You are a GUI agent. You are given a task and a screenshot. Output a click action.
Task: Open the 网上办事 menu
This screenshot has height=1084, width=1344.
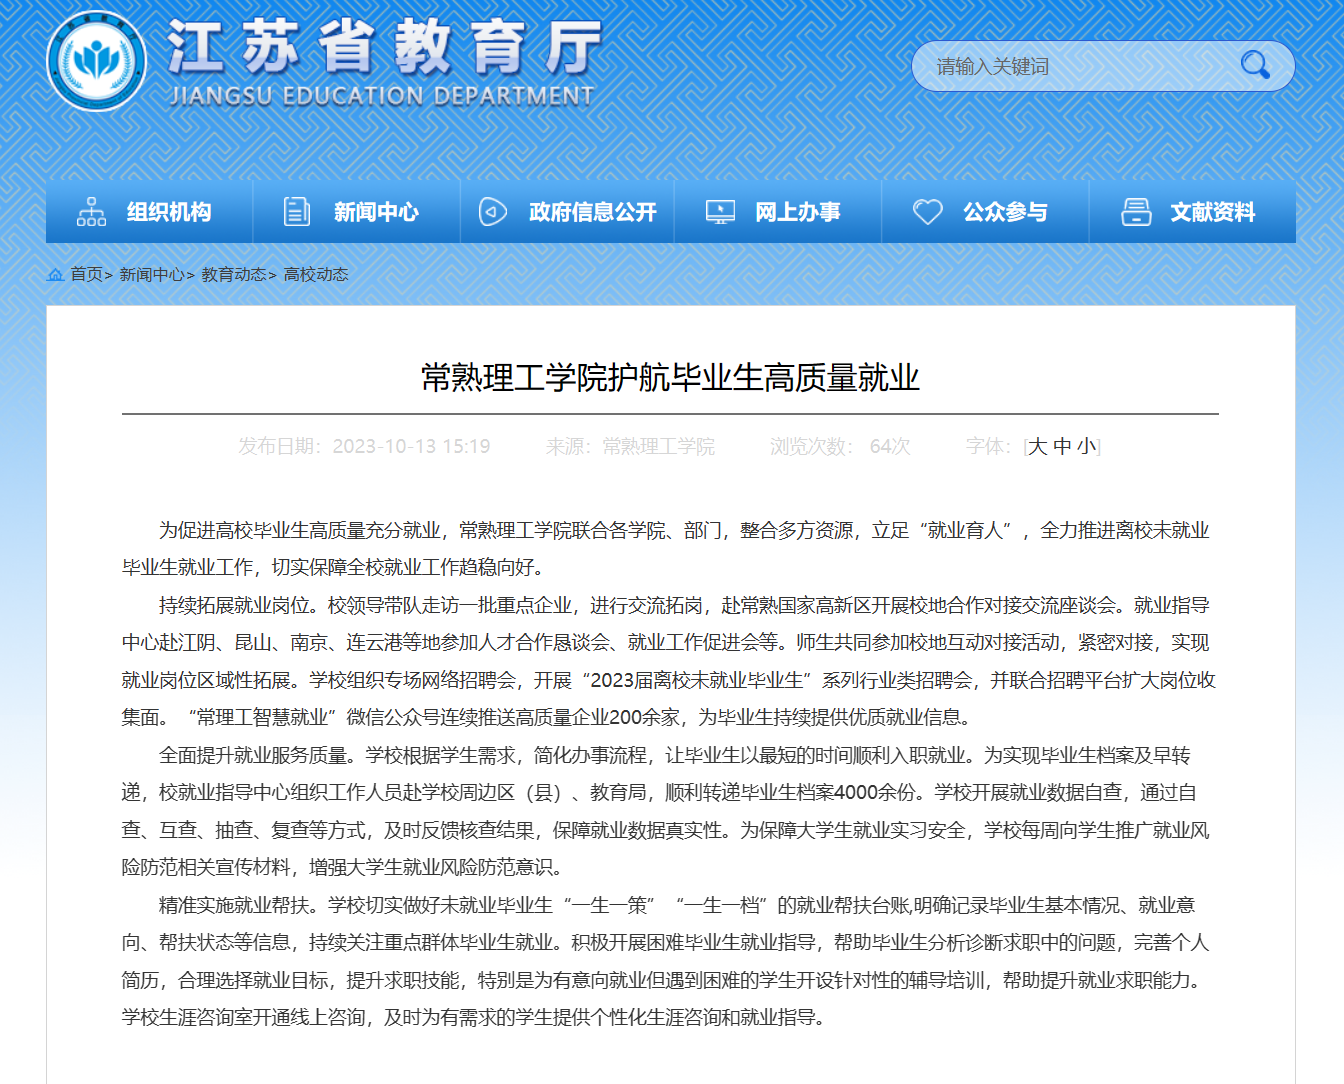click(x=778, y=212)
